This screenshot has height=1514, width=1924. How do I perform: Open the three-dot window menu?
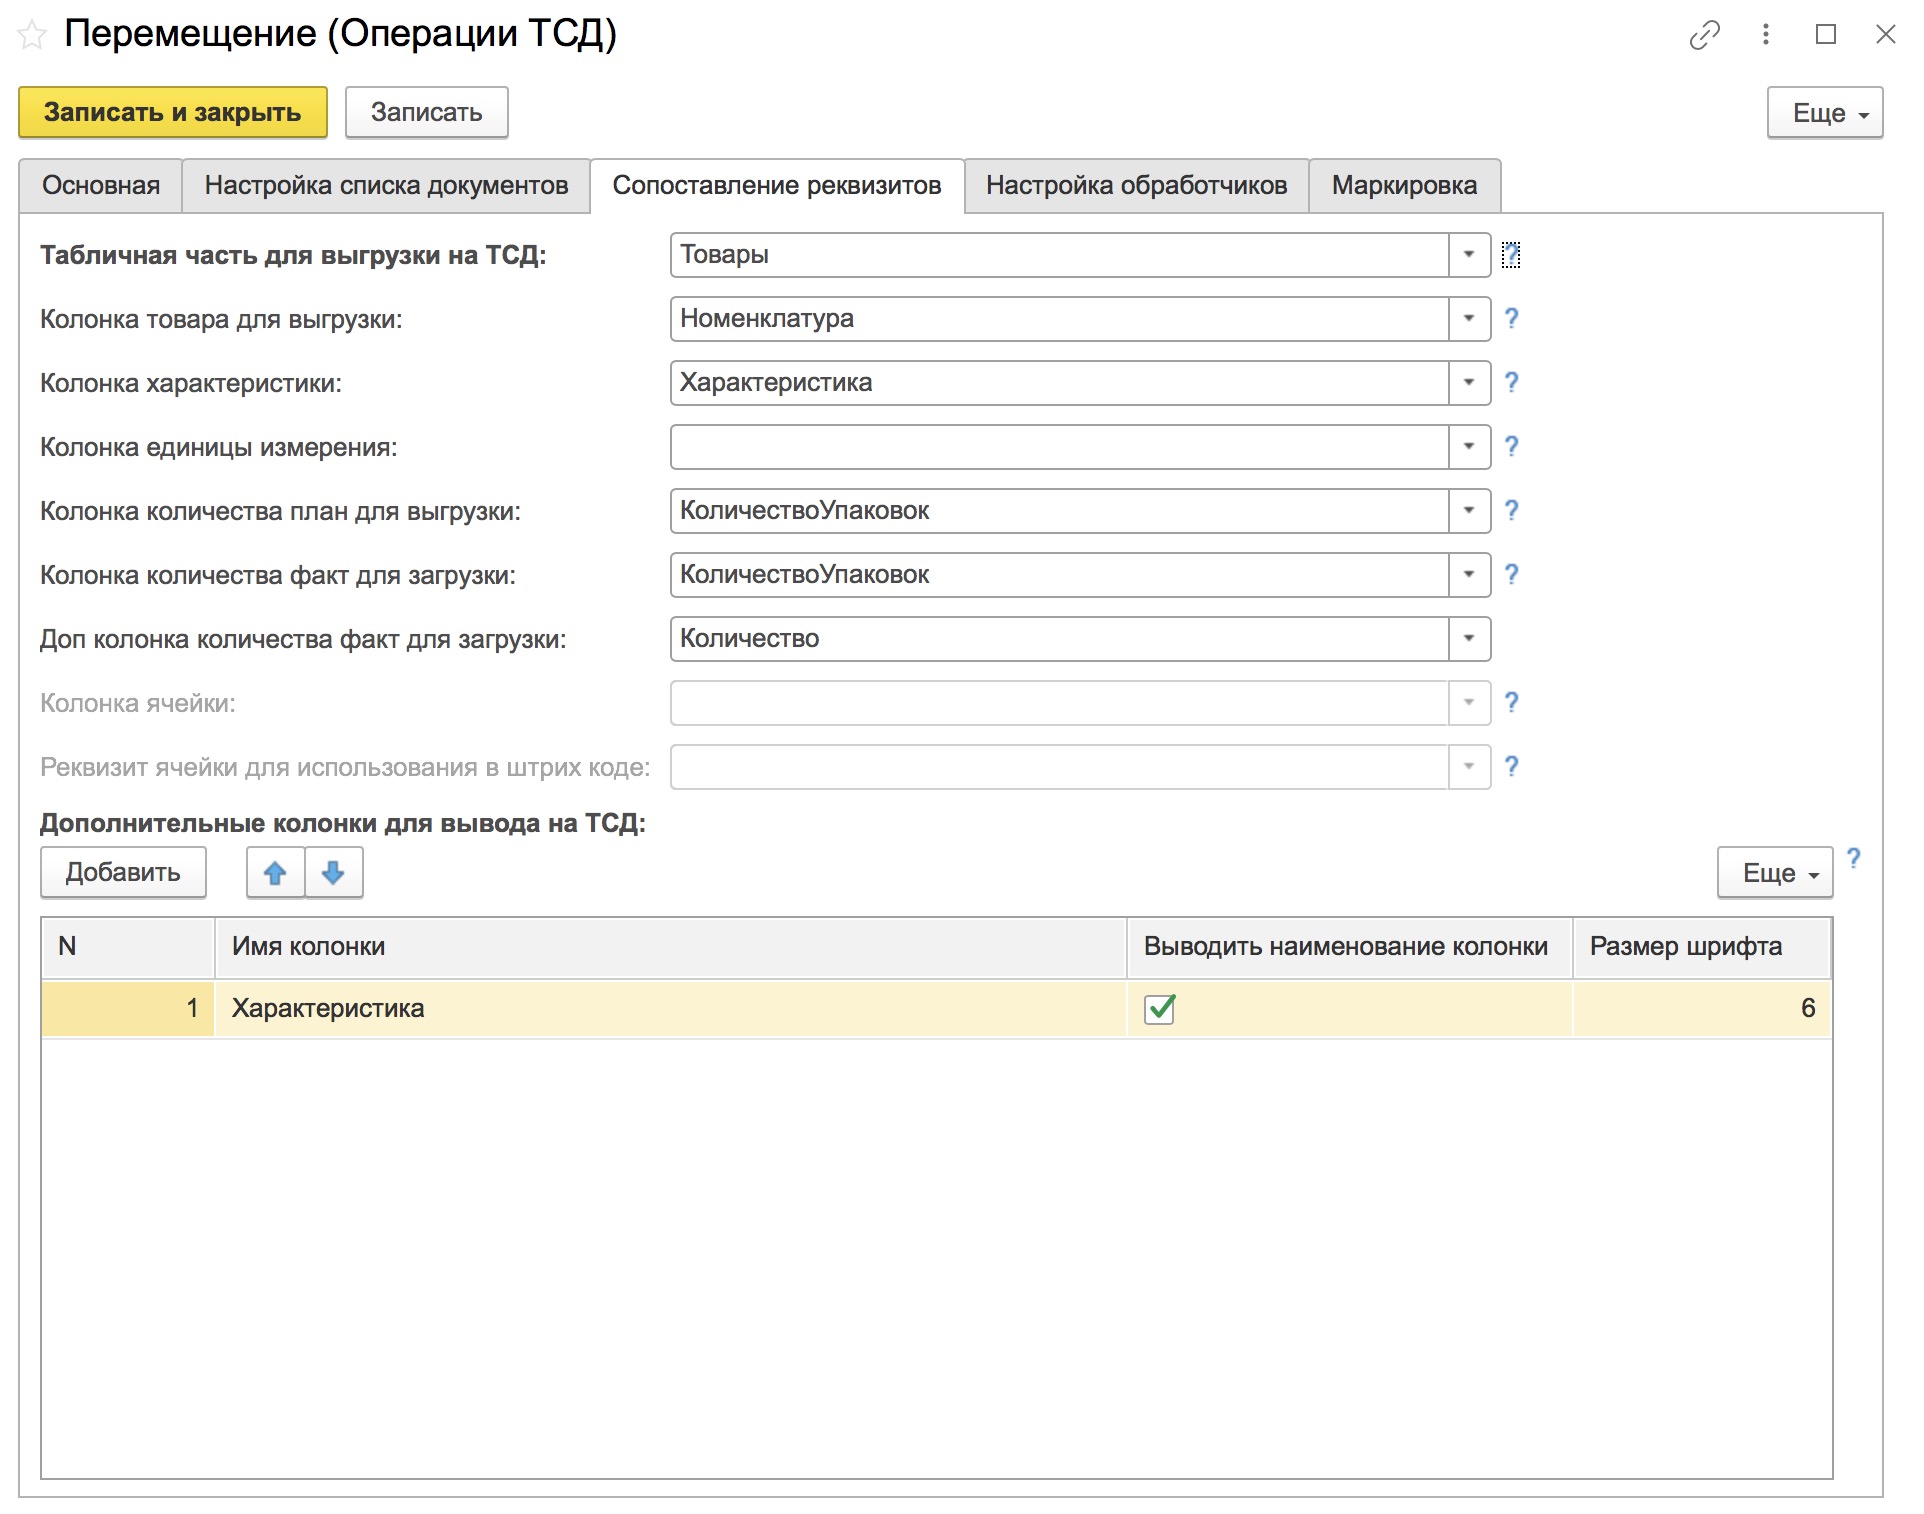tap(1766, 35)
